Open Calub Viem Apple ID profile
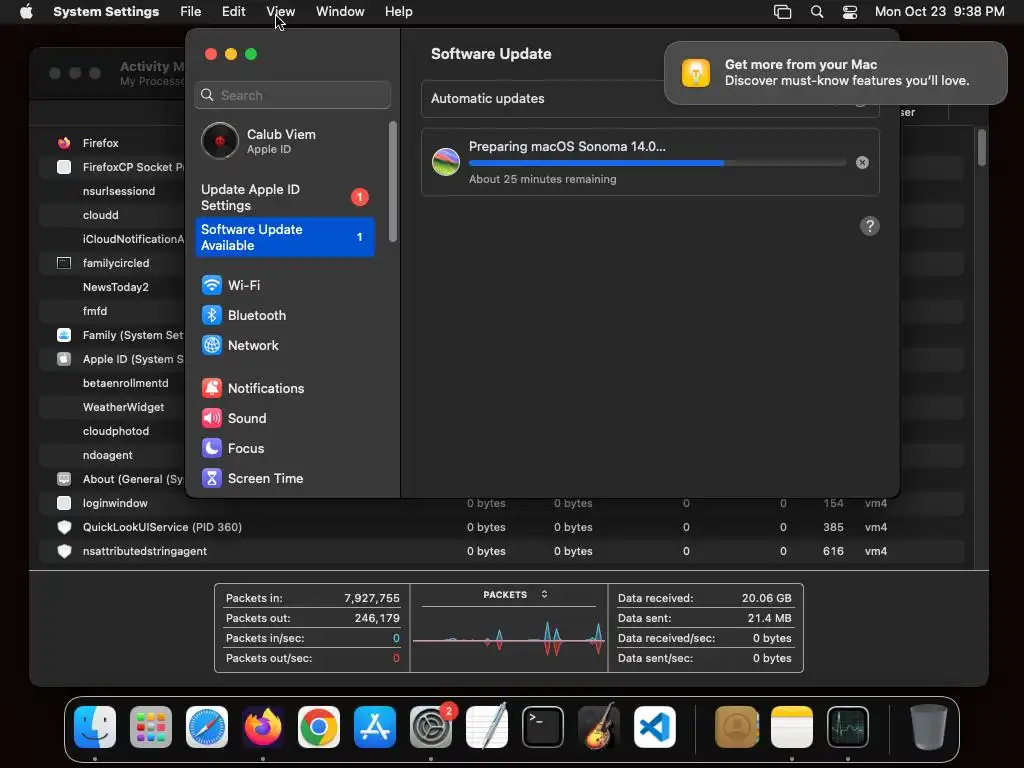This screenshot has height=768, width=1024. pyautogui.click(x=285, y=141)
